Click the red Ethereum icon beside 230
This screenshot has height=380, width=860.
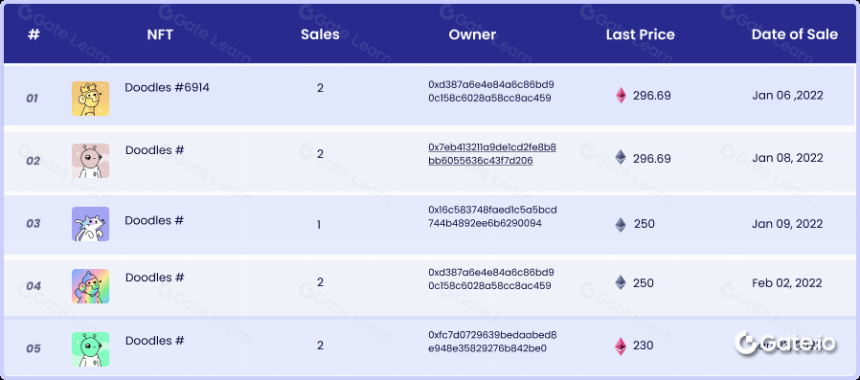tap(621, 346)
